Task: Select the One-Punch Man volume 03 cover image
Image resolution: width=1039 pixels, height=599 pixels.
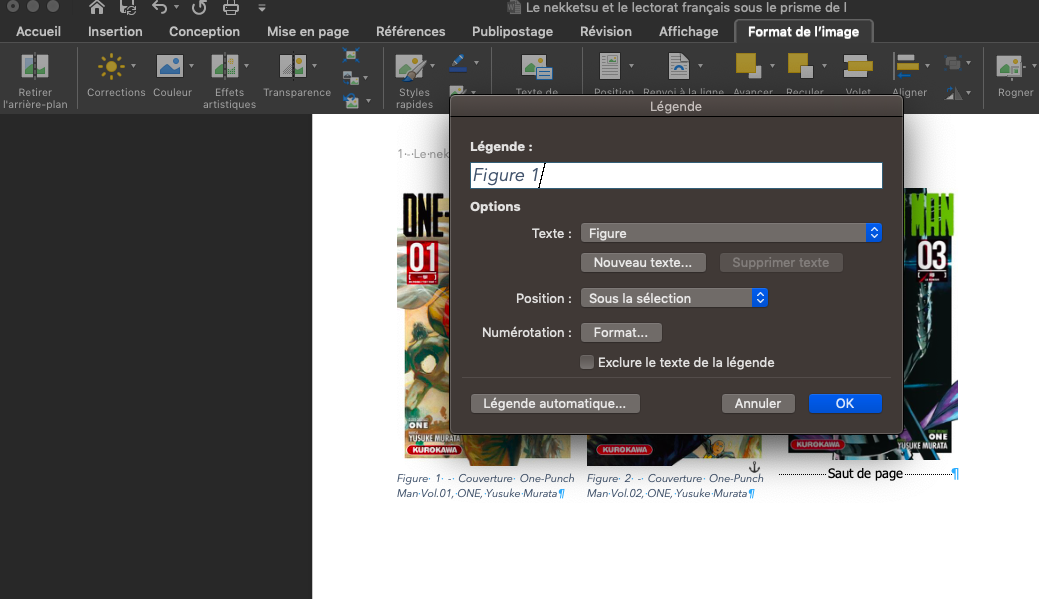Action: coord(930,323)
